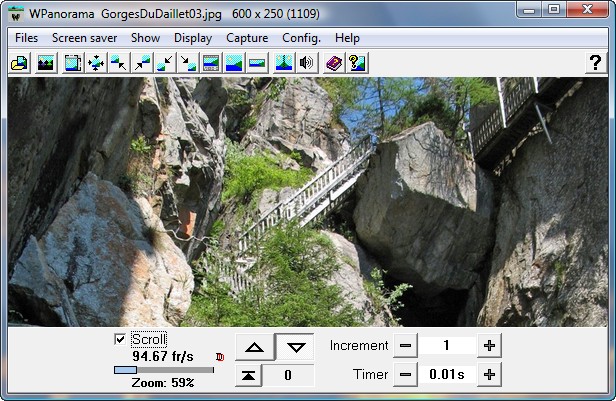Click the framed landscape with bar icon
Image resolution: width=616 pixels, height=401 pixels.
(211, 63)
